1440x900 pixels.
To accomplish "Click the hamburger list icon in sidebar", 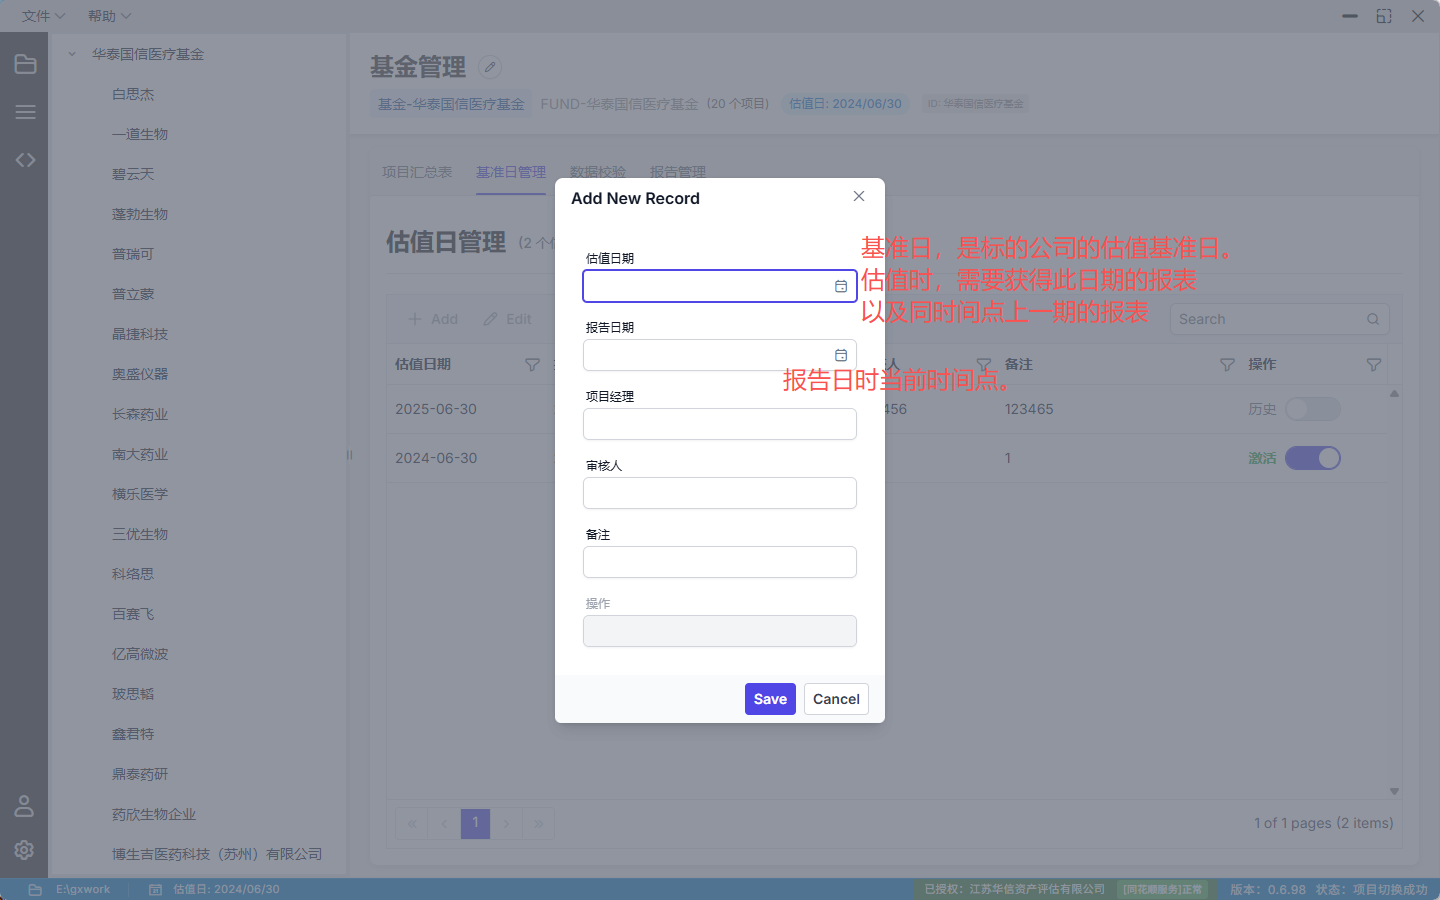I will pos(25,112).
